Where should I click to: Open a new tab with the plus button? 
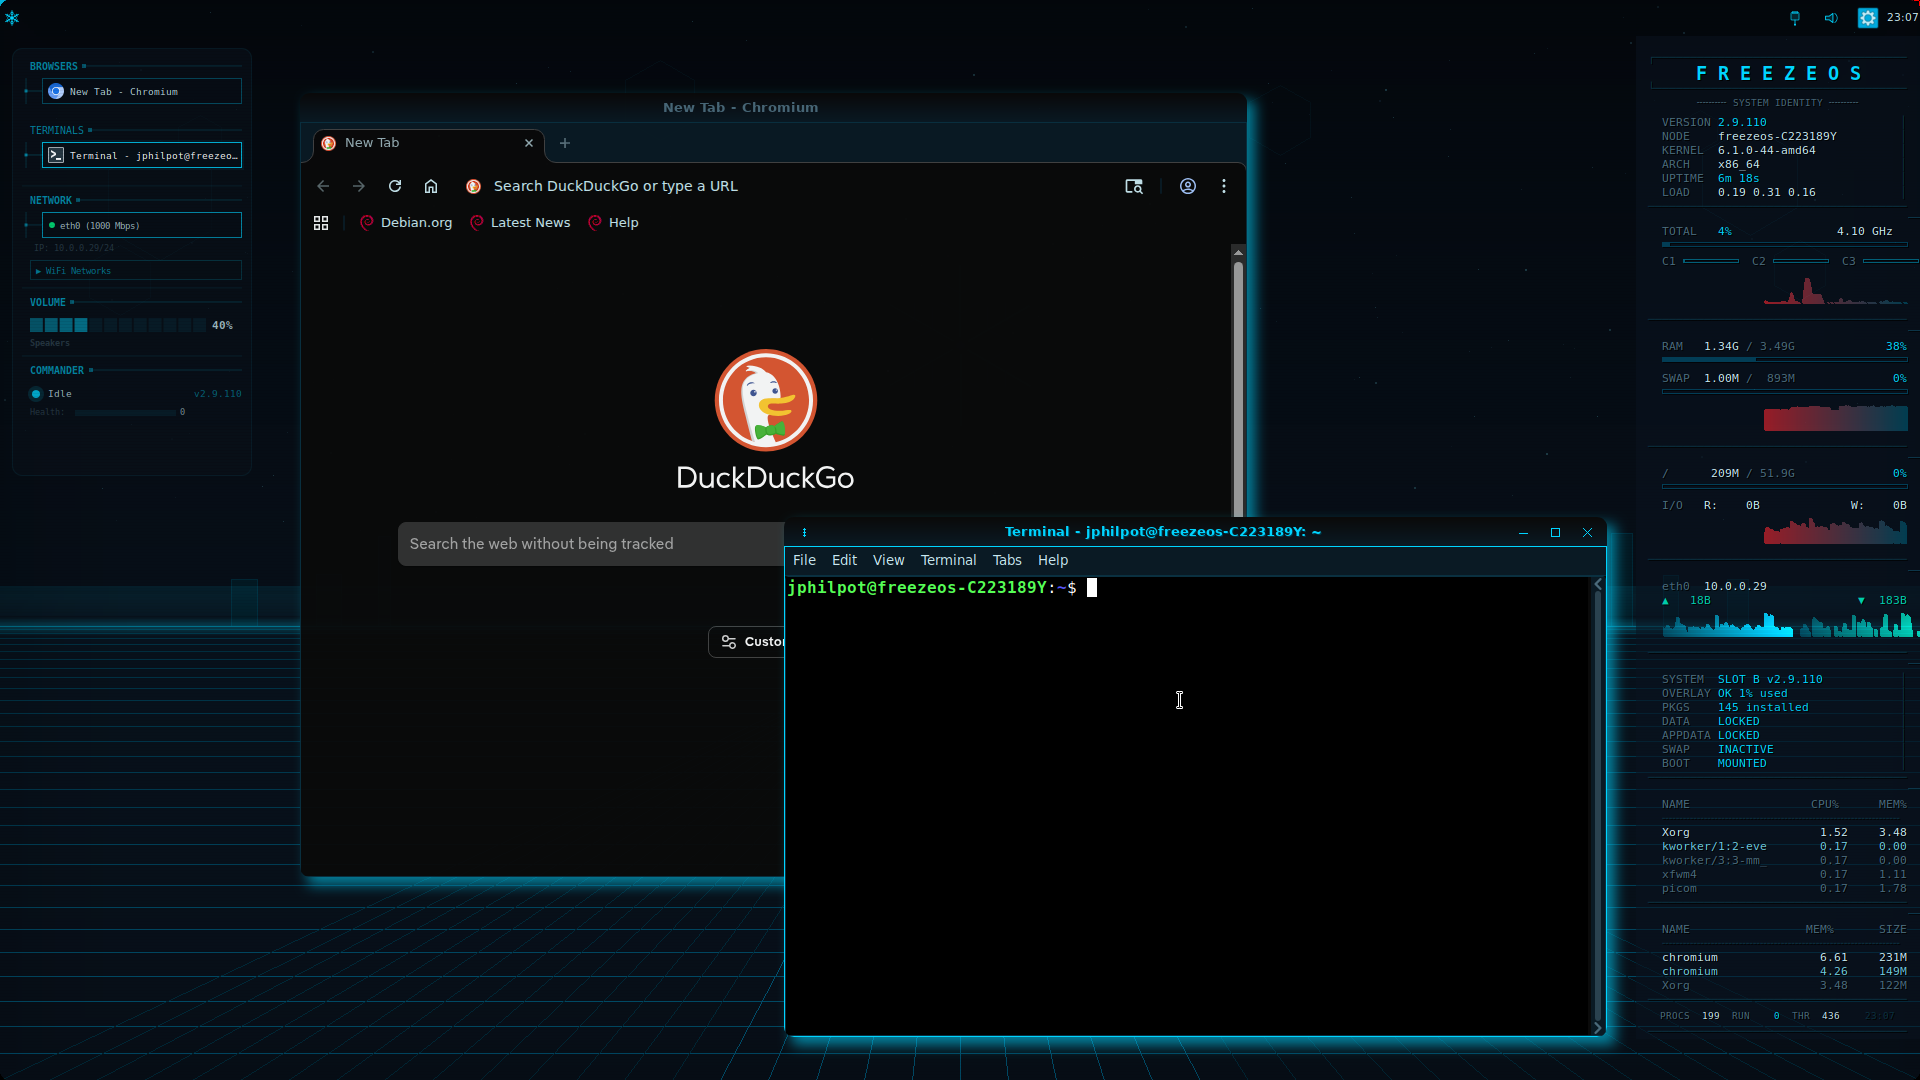[565, 143]
